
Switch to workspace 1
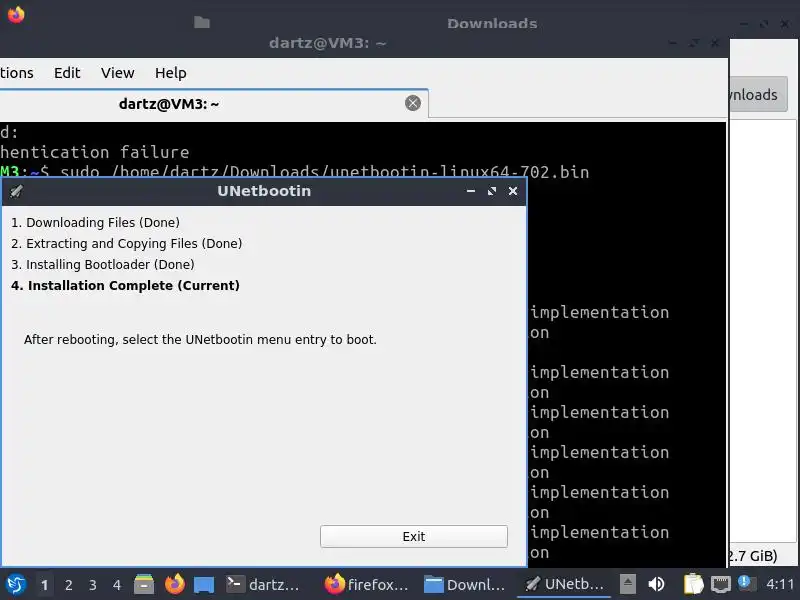coord(44,585)
